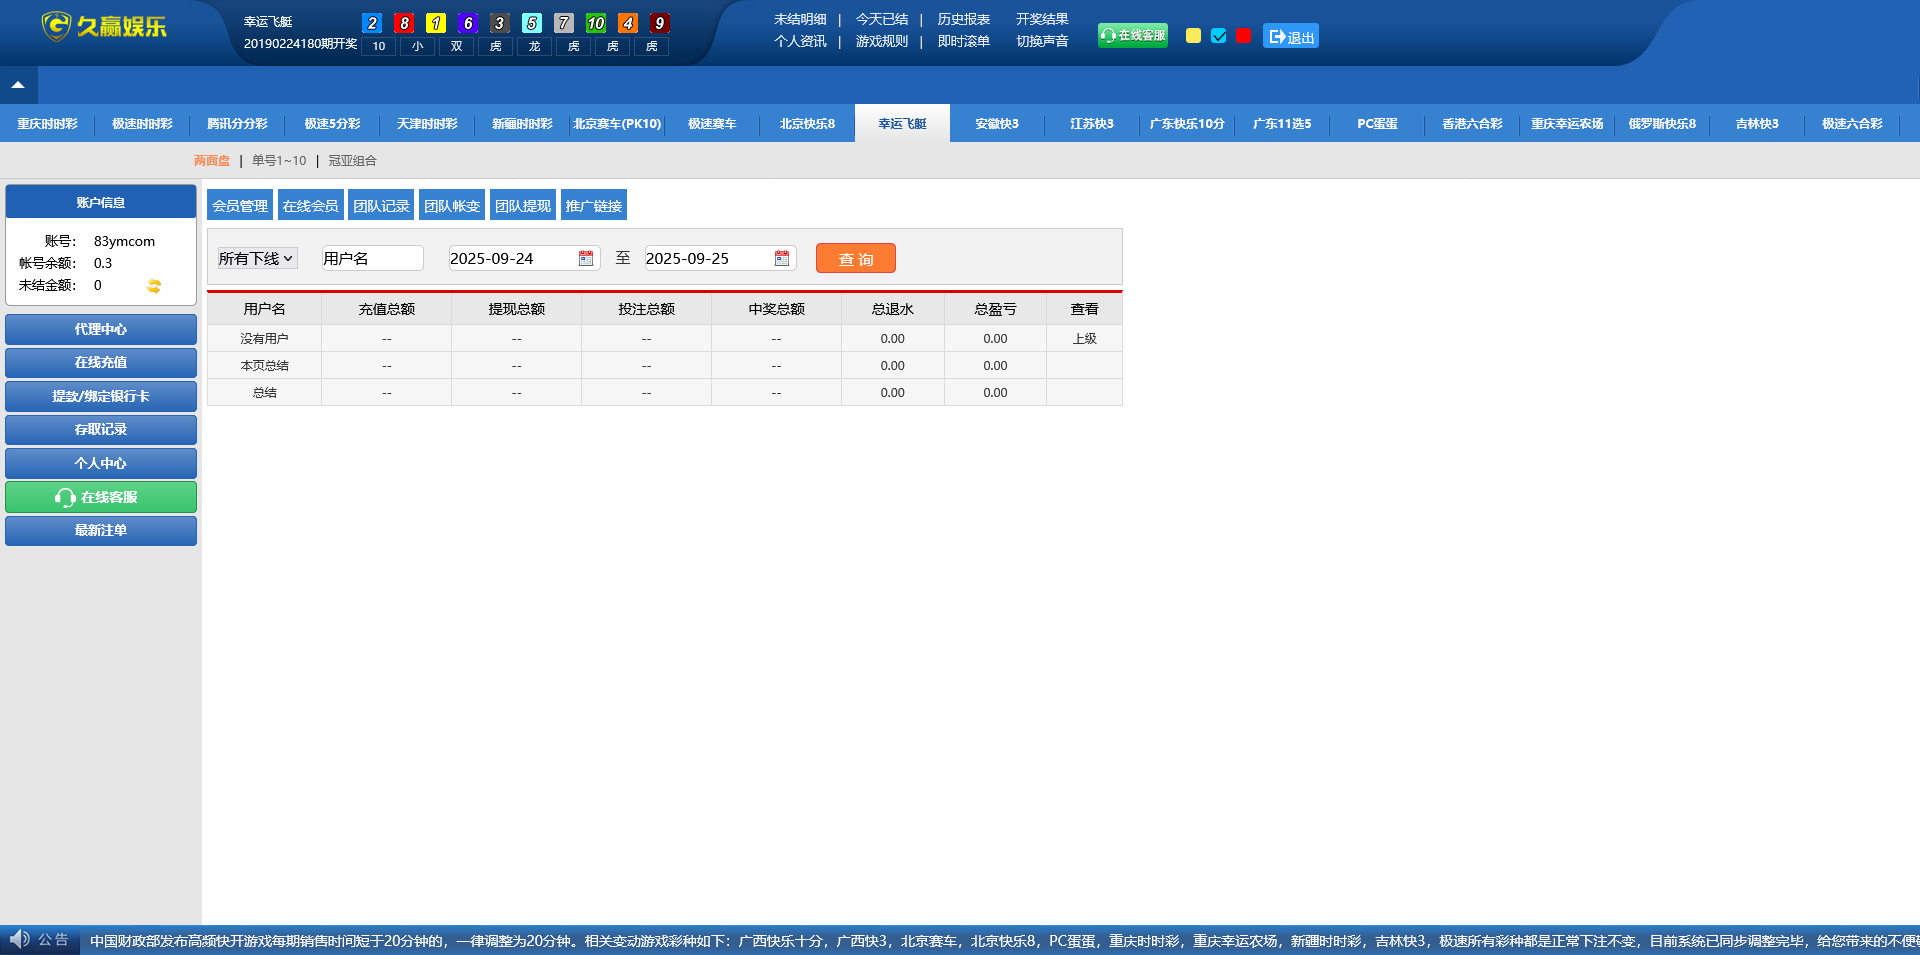
Task: Click the purple number 6 ball
Action: point(468,23)
